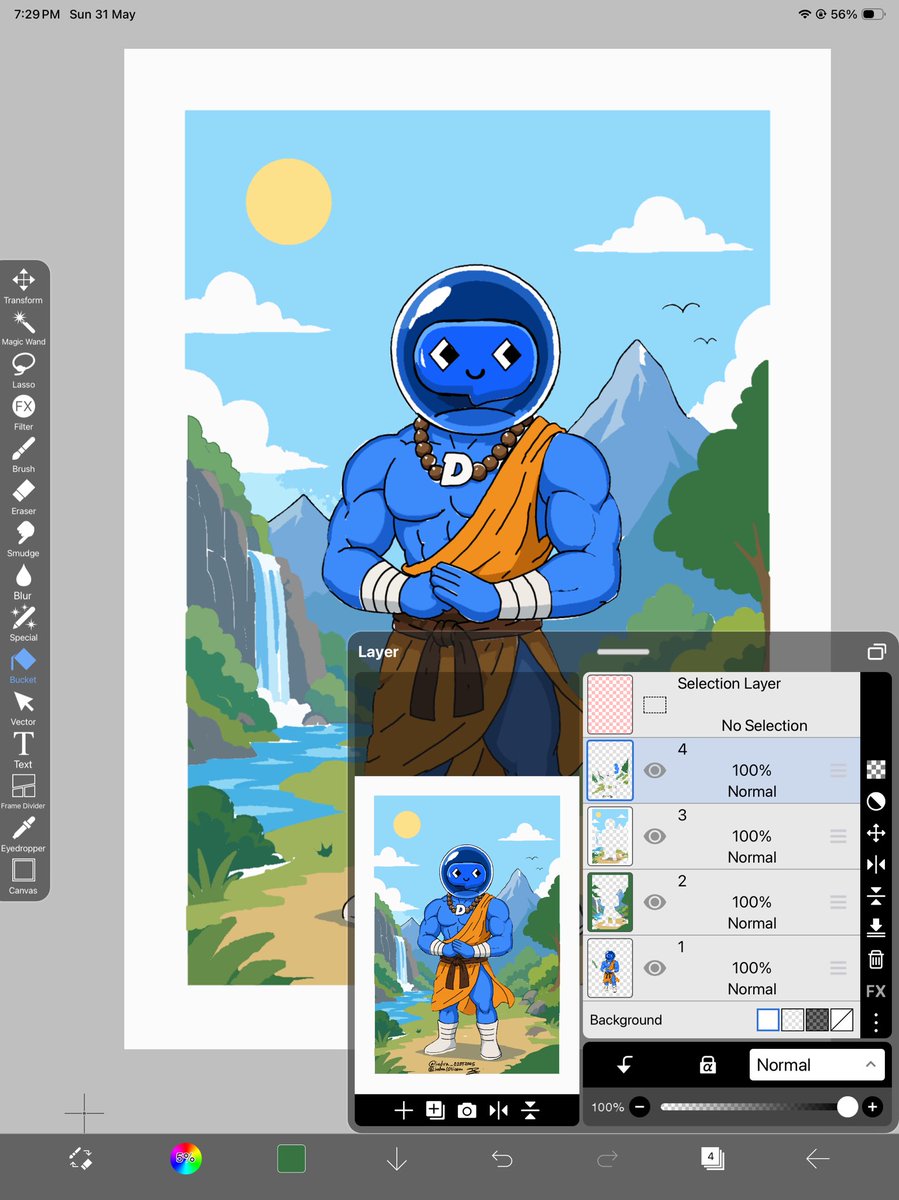Select the Eraser tool
Image resolution: width=899 pixels, height=1200 pixels.
pyautogui.click(x=23, y=496)
